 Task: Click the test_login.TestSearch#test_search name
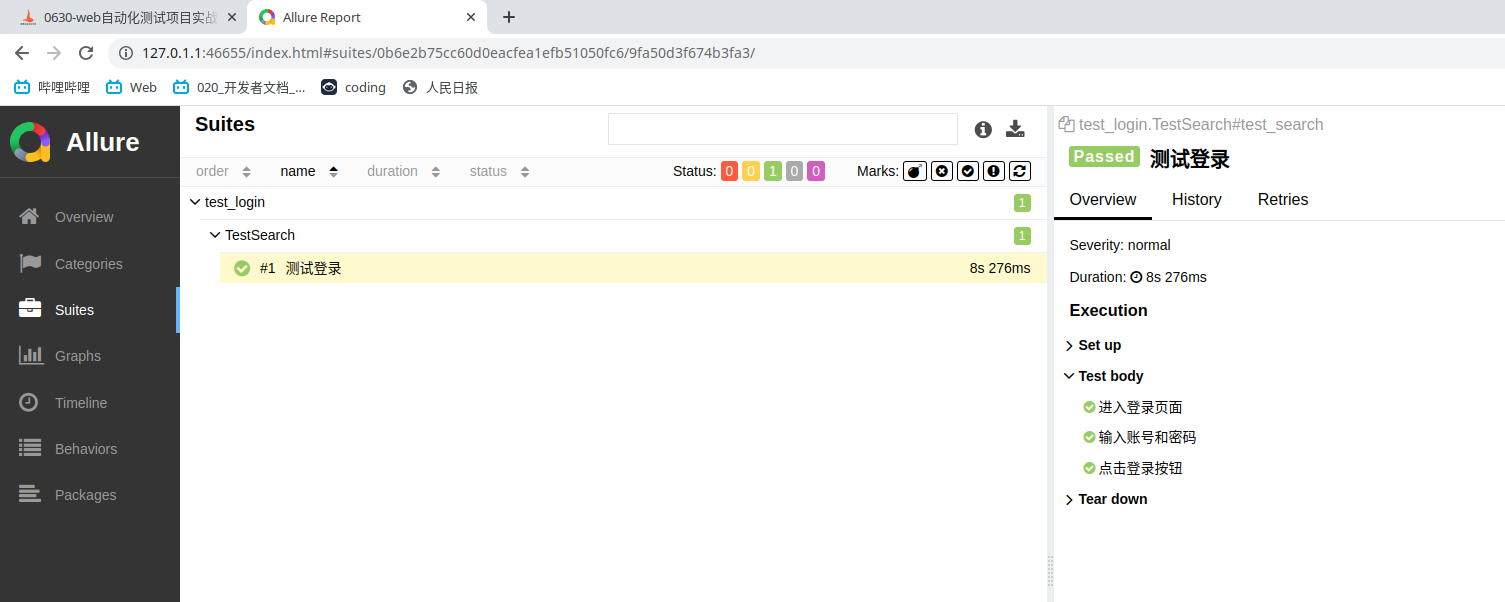point(1201,124)
